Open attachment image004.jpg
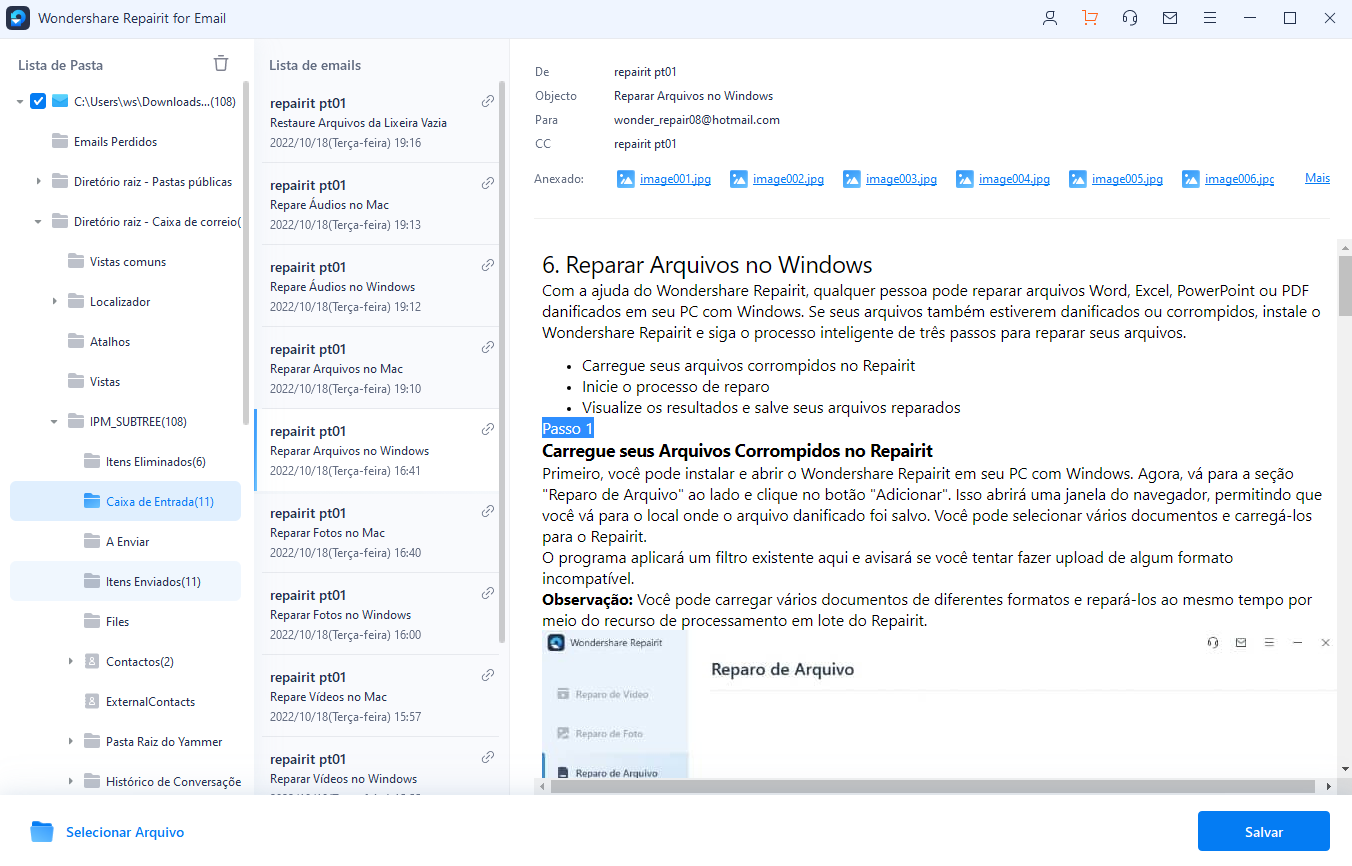Screen dimensions: 1352x866 coord(1014,179)
